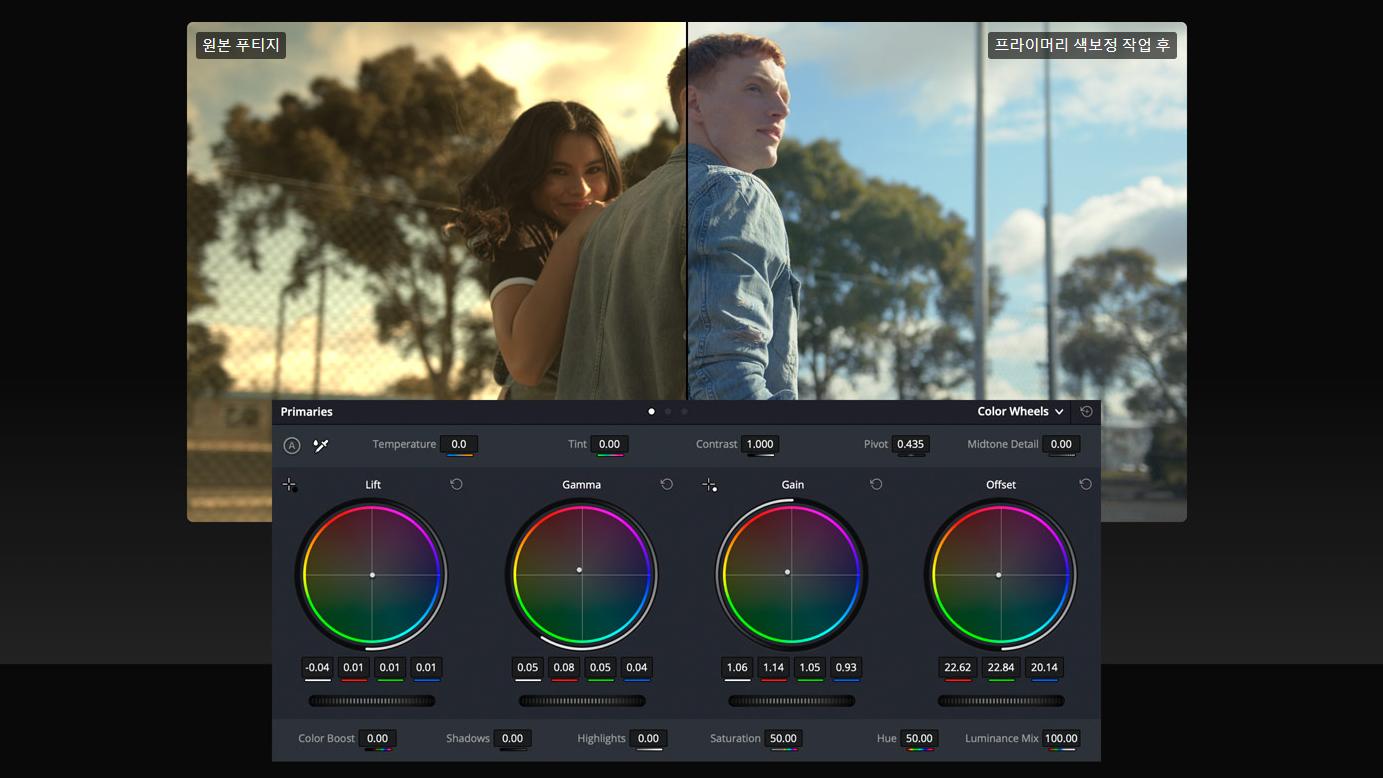Click the Temperature value field
This screenshot has width=1383, height=778.
[x=459, y=444]
